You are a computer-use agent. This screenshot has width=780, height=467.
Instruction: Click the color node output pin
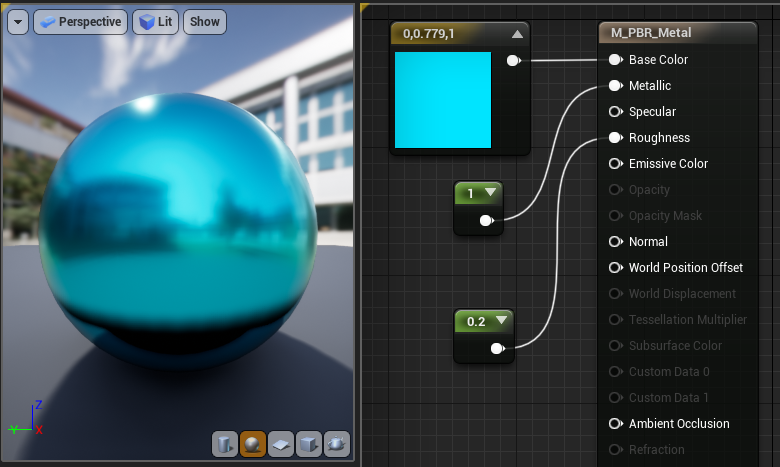tap(513, 61)
